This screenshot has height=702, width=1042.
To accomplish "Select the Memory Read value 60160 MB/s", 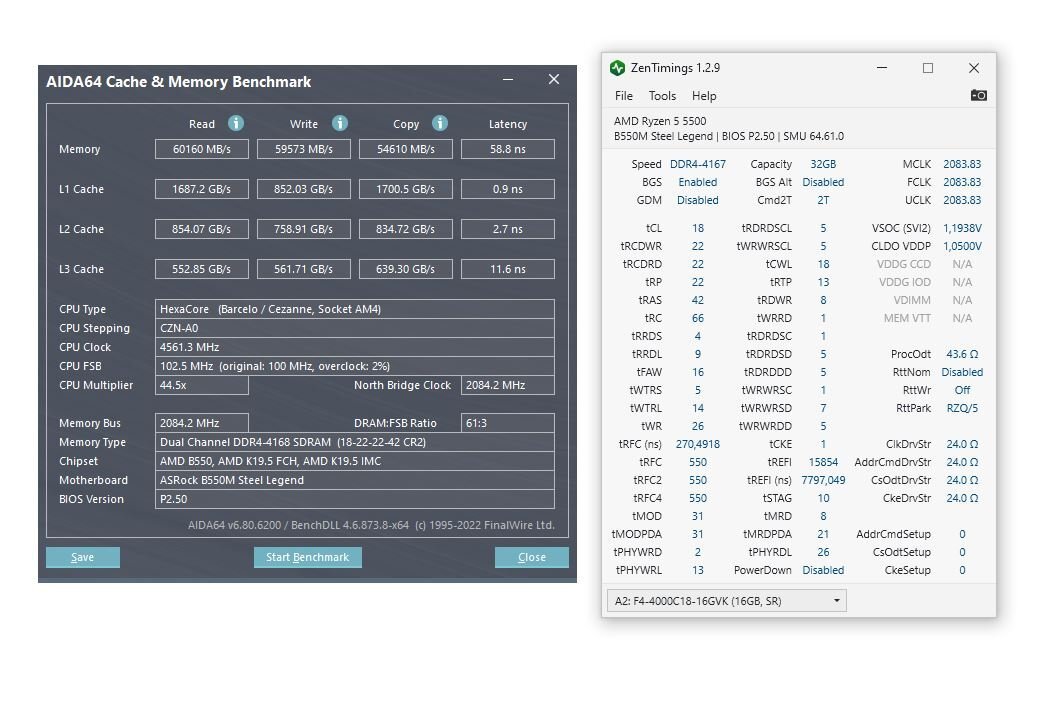I will click(202, 149).
